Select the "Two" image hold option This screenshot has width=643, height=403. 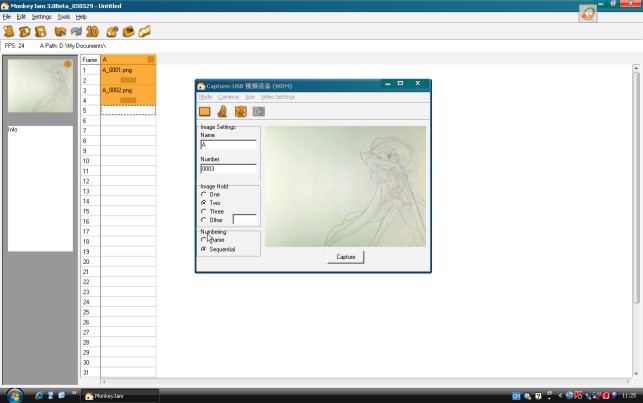(x=211, y=203)
